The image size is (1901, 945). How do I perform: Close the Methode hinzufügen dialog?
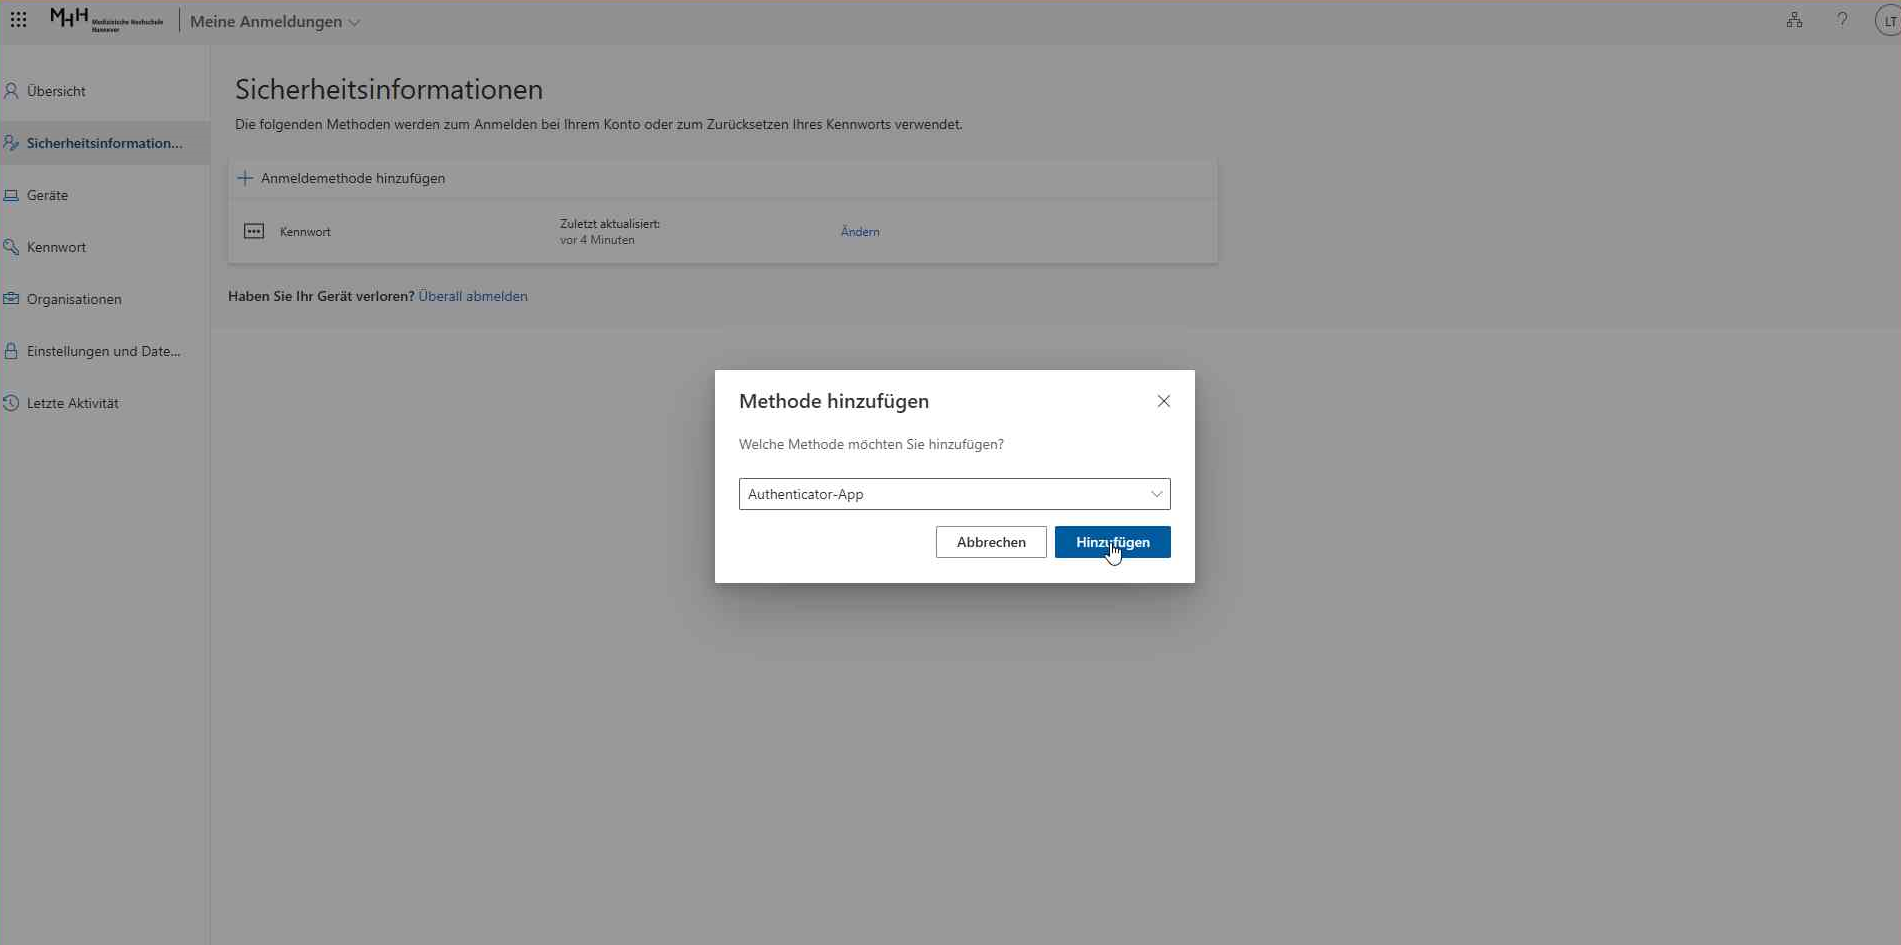[1163, 401]
